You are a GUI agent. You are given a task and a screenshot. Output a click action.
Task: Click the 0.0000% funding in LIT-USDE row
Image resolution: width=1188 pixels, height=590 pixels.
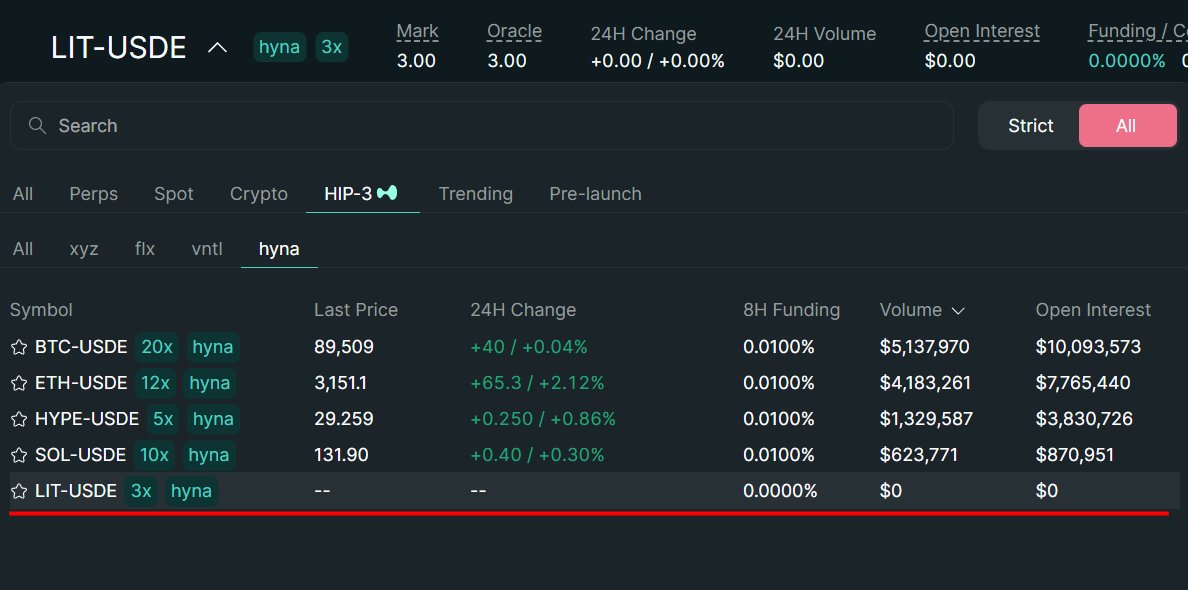780,492
